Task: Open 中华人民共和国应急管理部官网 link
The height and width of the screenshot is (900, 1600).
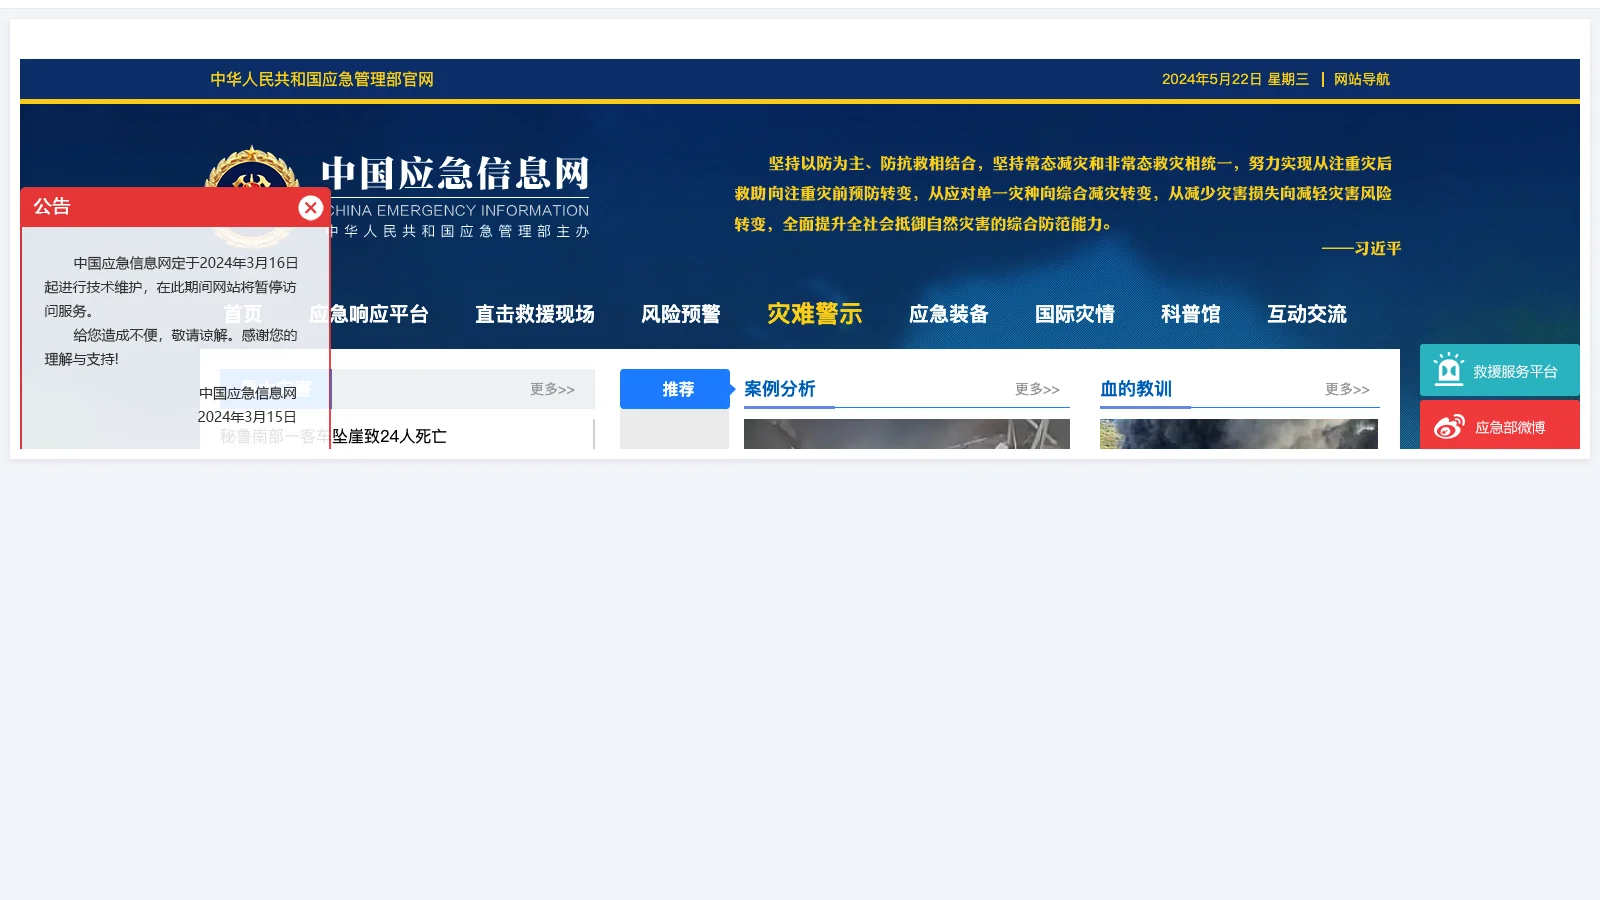Action: 322,79
